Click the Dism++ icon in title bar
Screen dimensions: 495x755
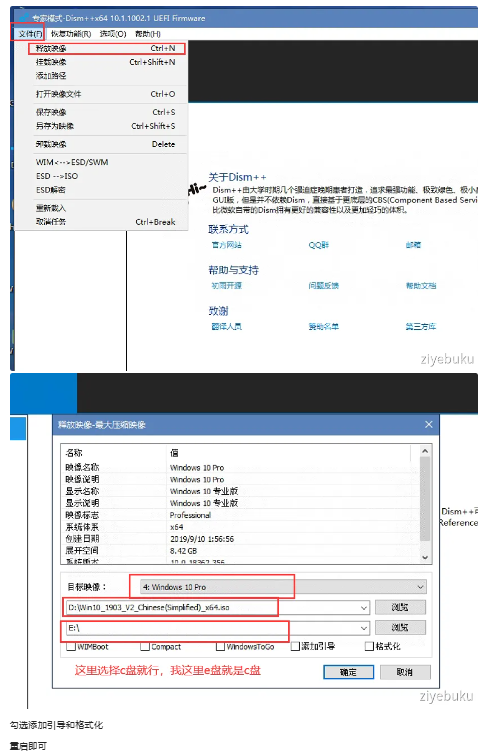(24, 18)
